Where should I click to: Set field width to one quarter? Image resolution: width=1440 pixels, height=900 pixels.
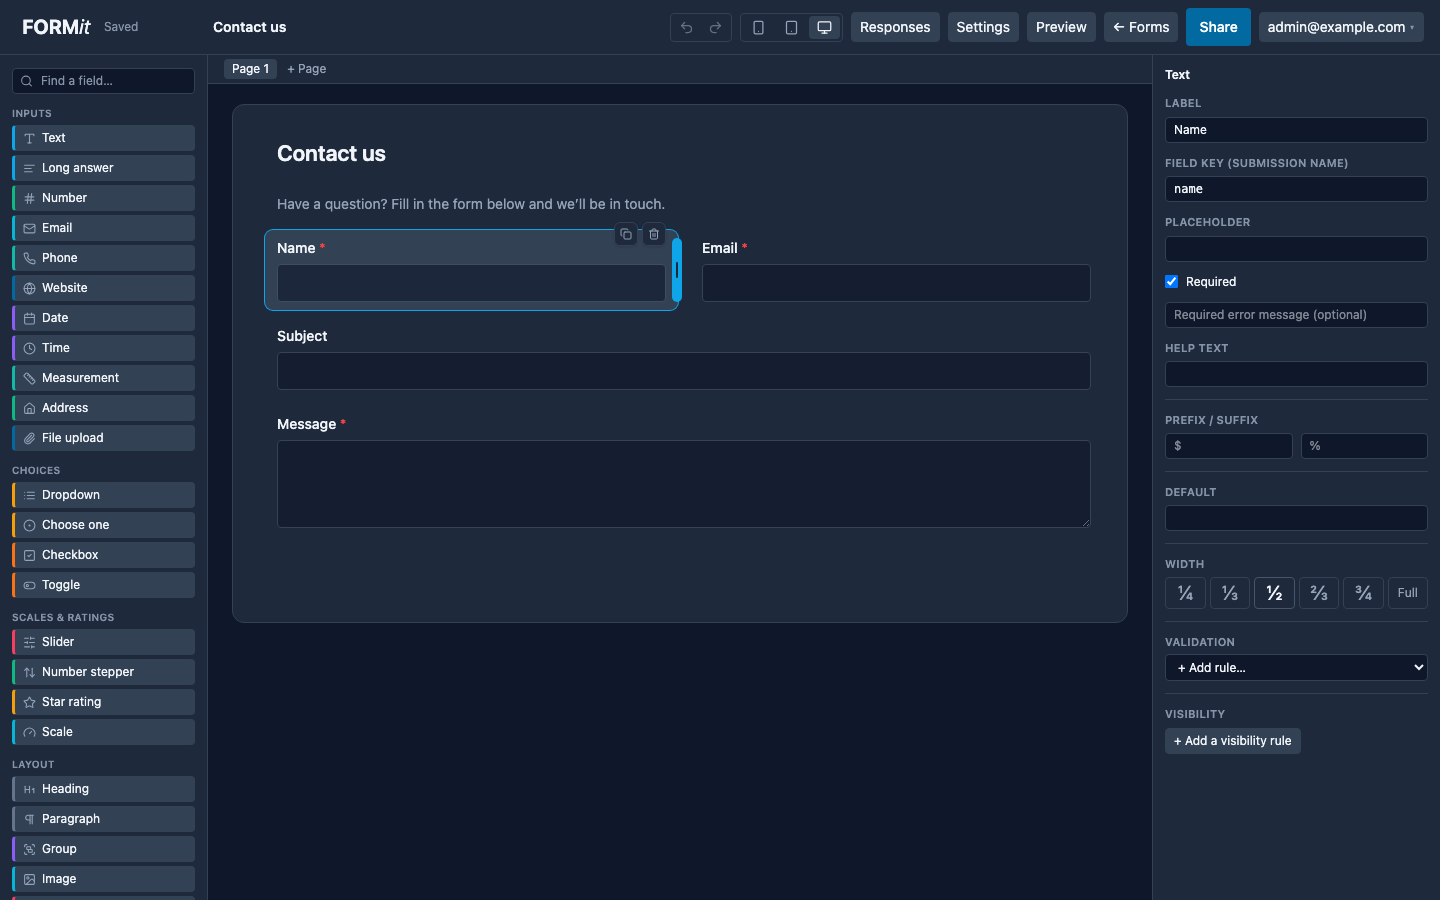click(1185, 593)
